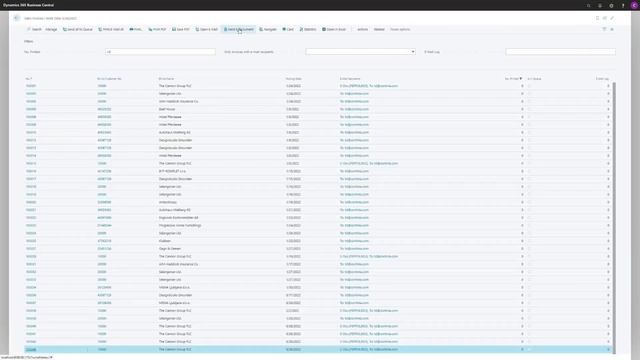Open the No. Printed column filter arrow
Viewport: 640px width, 360px height.
coord(521,79)
